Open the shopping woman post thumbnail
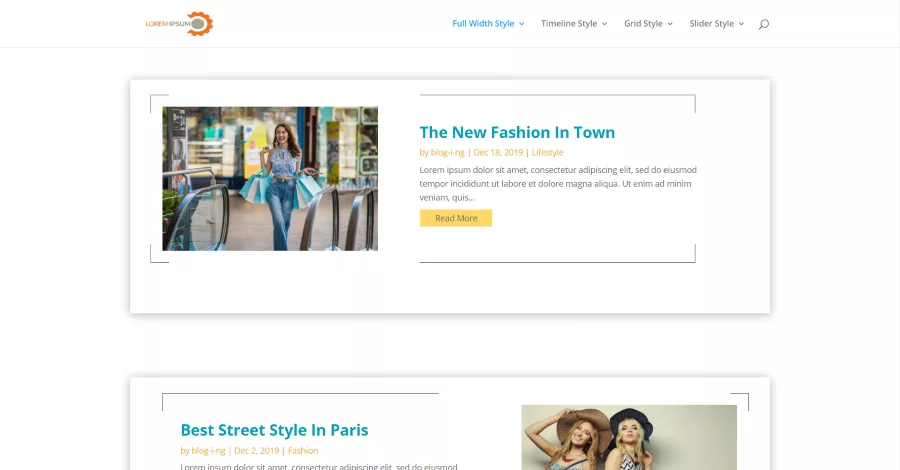This screenshot has width=900, height=470. pyautogui.click(x=270, y=178)
